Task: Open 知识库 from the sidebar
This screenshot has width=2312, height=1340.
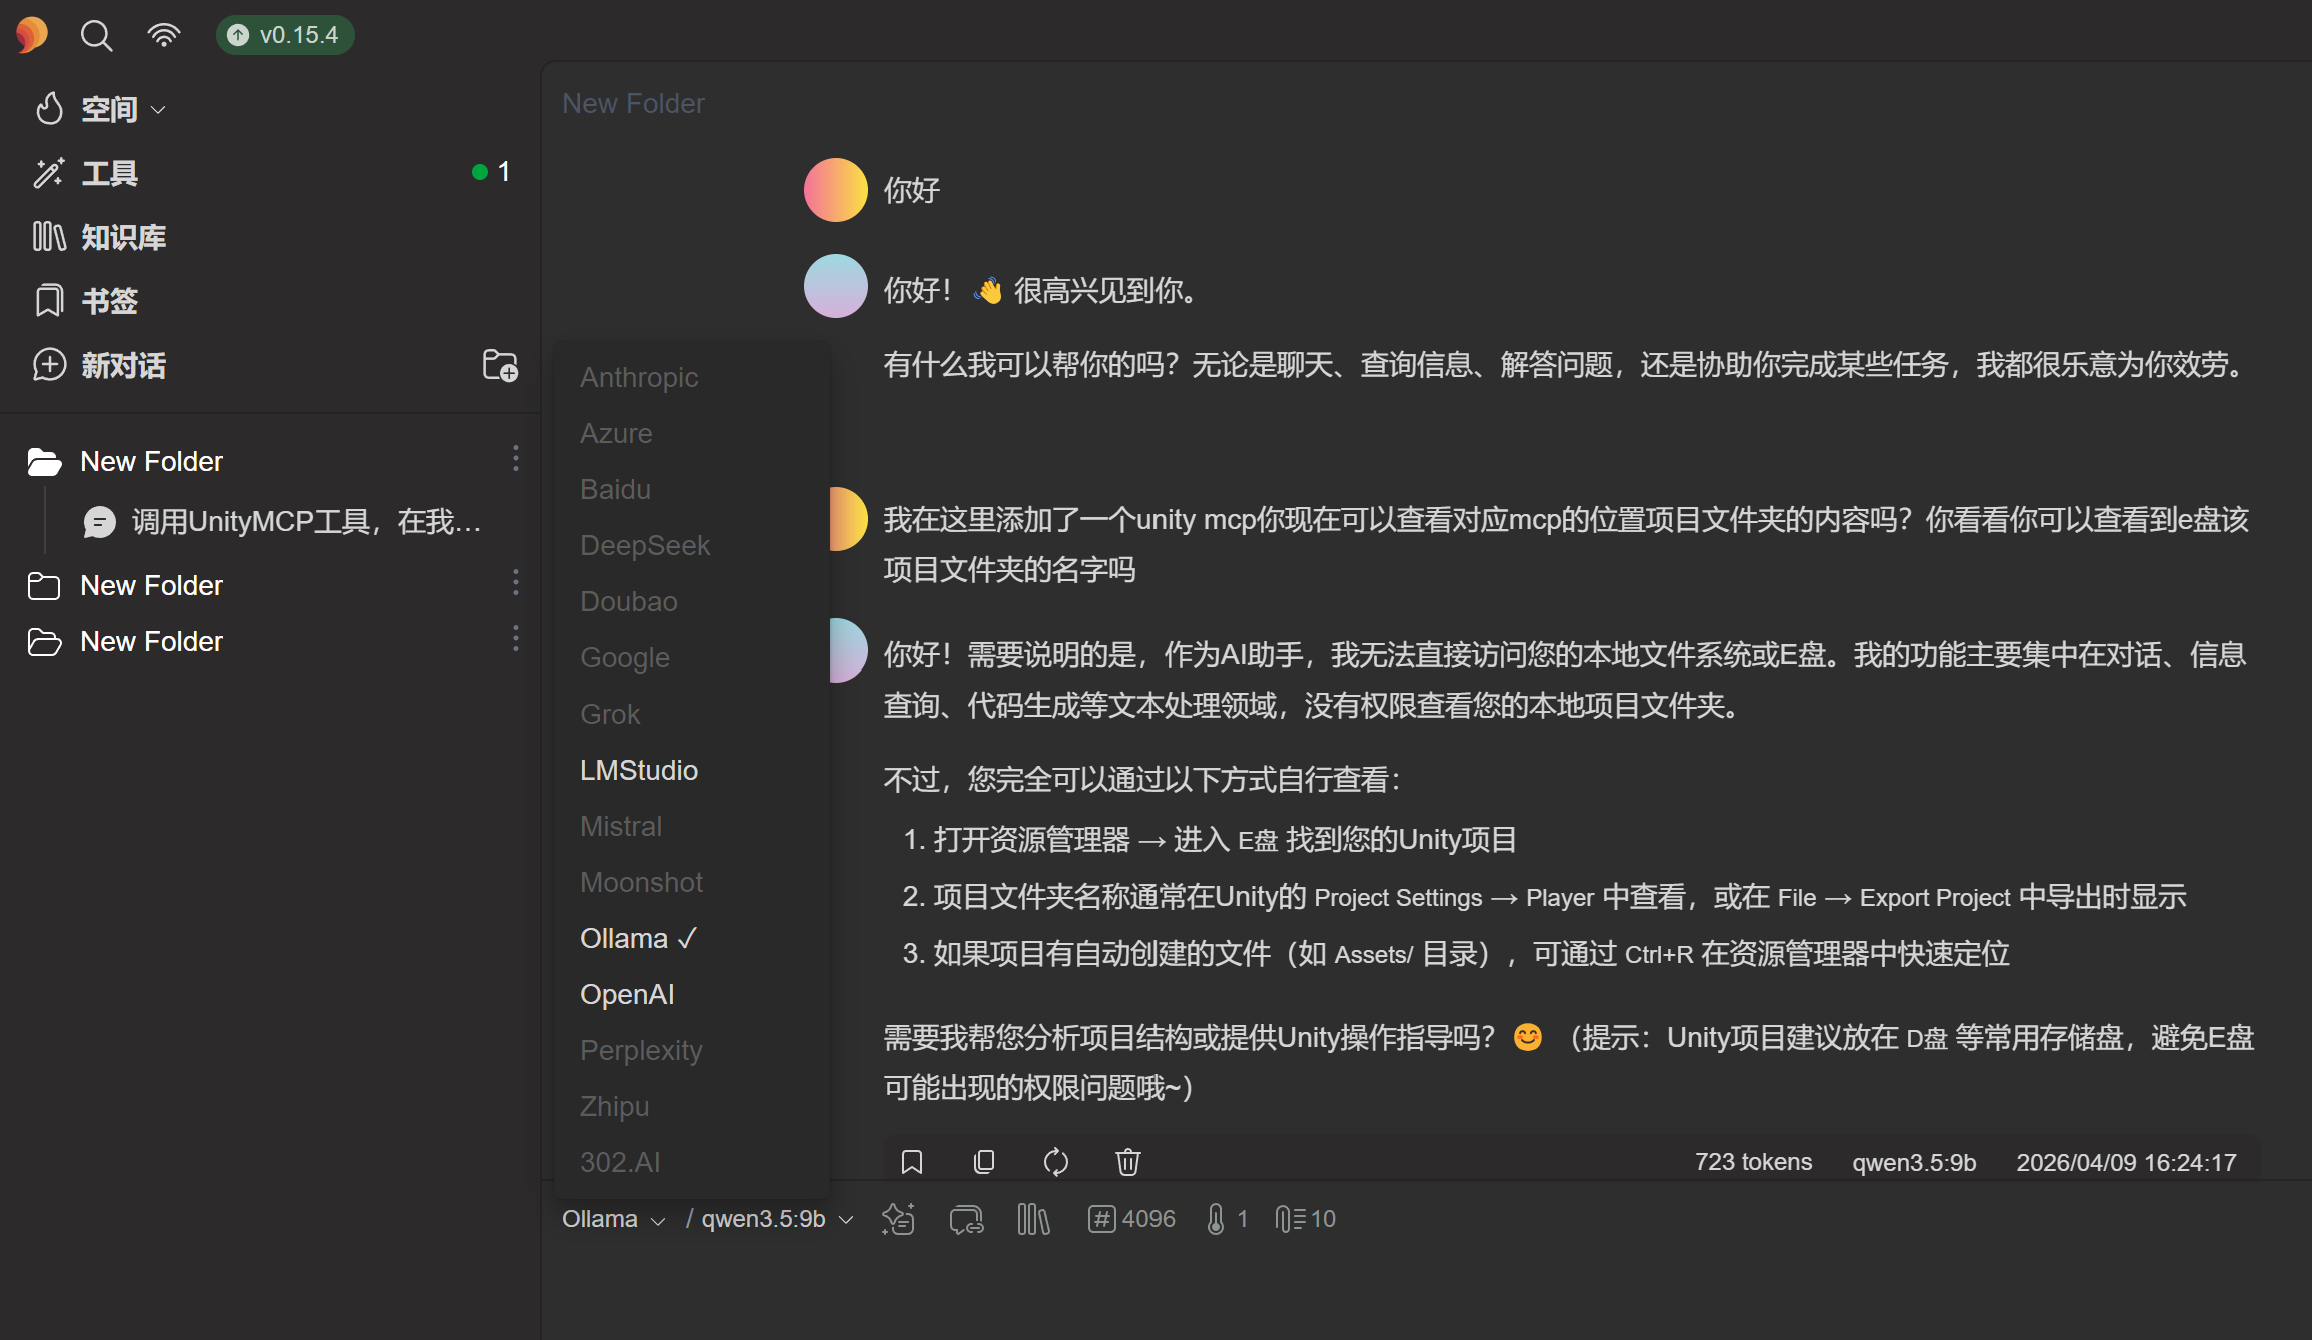Action: pos(122,237)
